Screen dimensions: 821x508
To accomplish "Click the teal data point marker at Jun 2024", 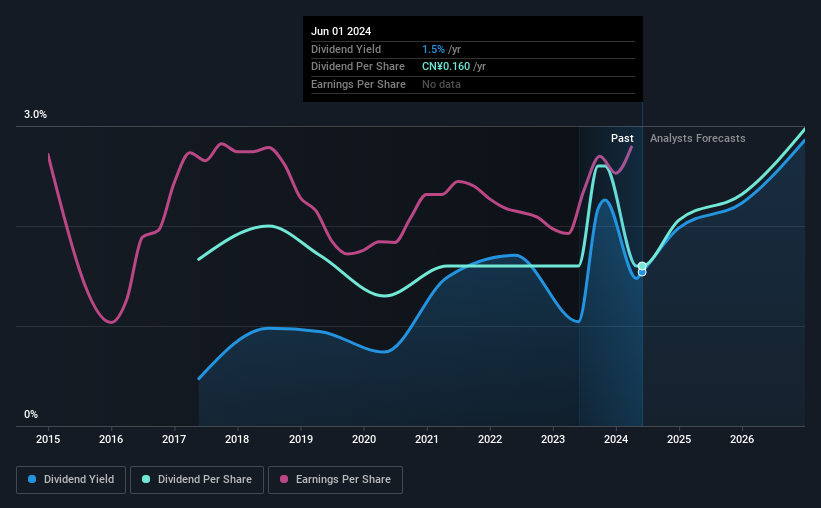I will pos(642,266).
